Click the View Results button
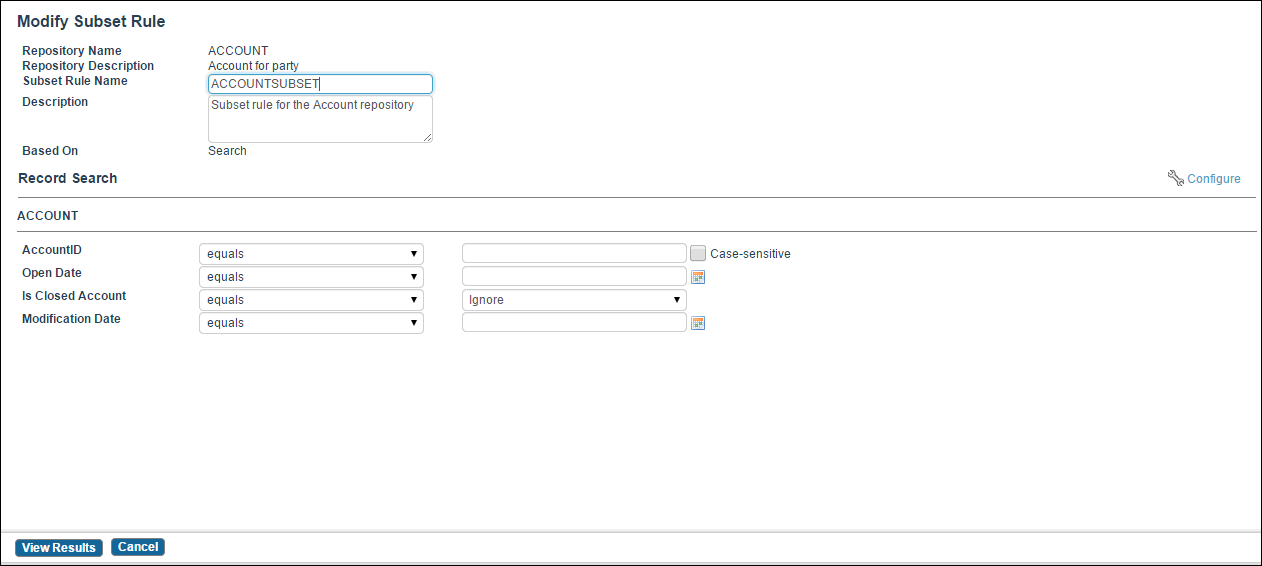Viewport: 1262px width, 566px height. point(59,548)
